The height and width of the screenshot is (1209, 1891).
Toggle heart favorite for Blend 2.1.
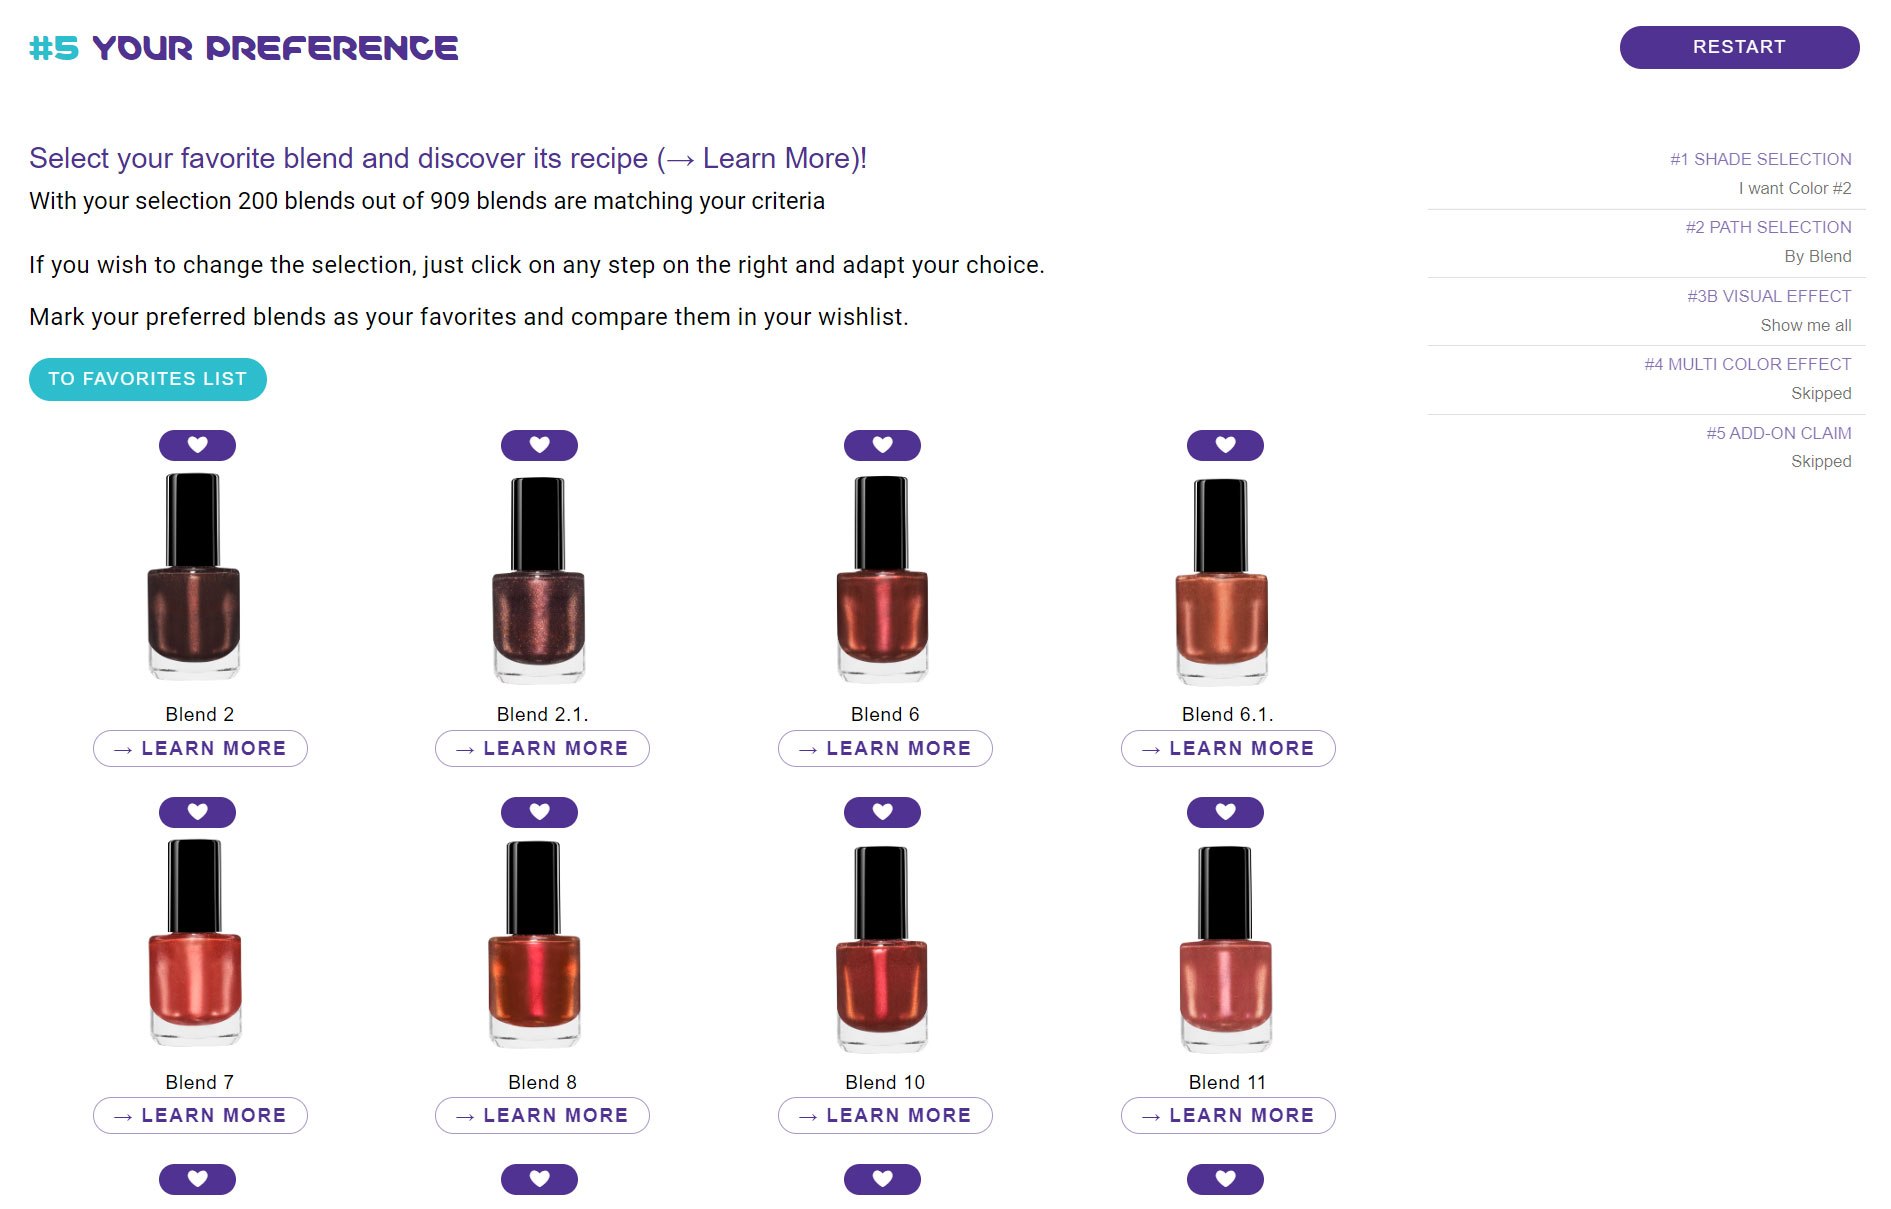[539, 445]
